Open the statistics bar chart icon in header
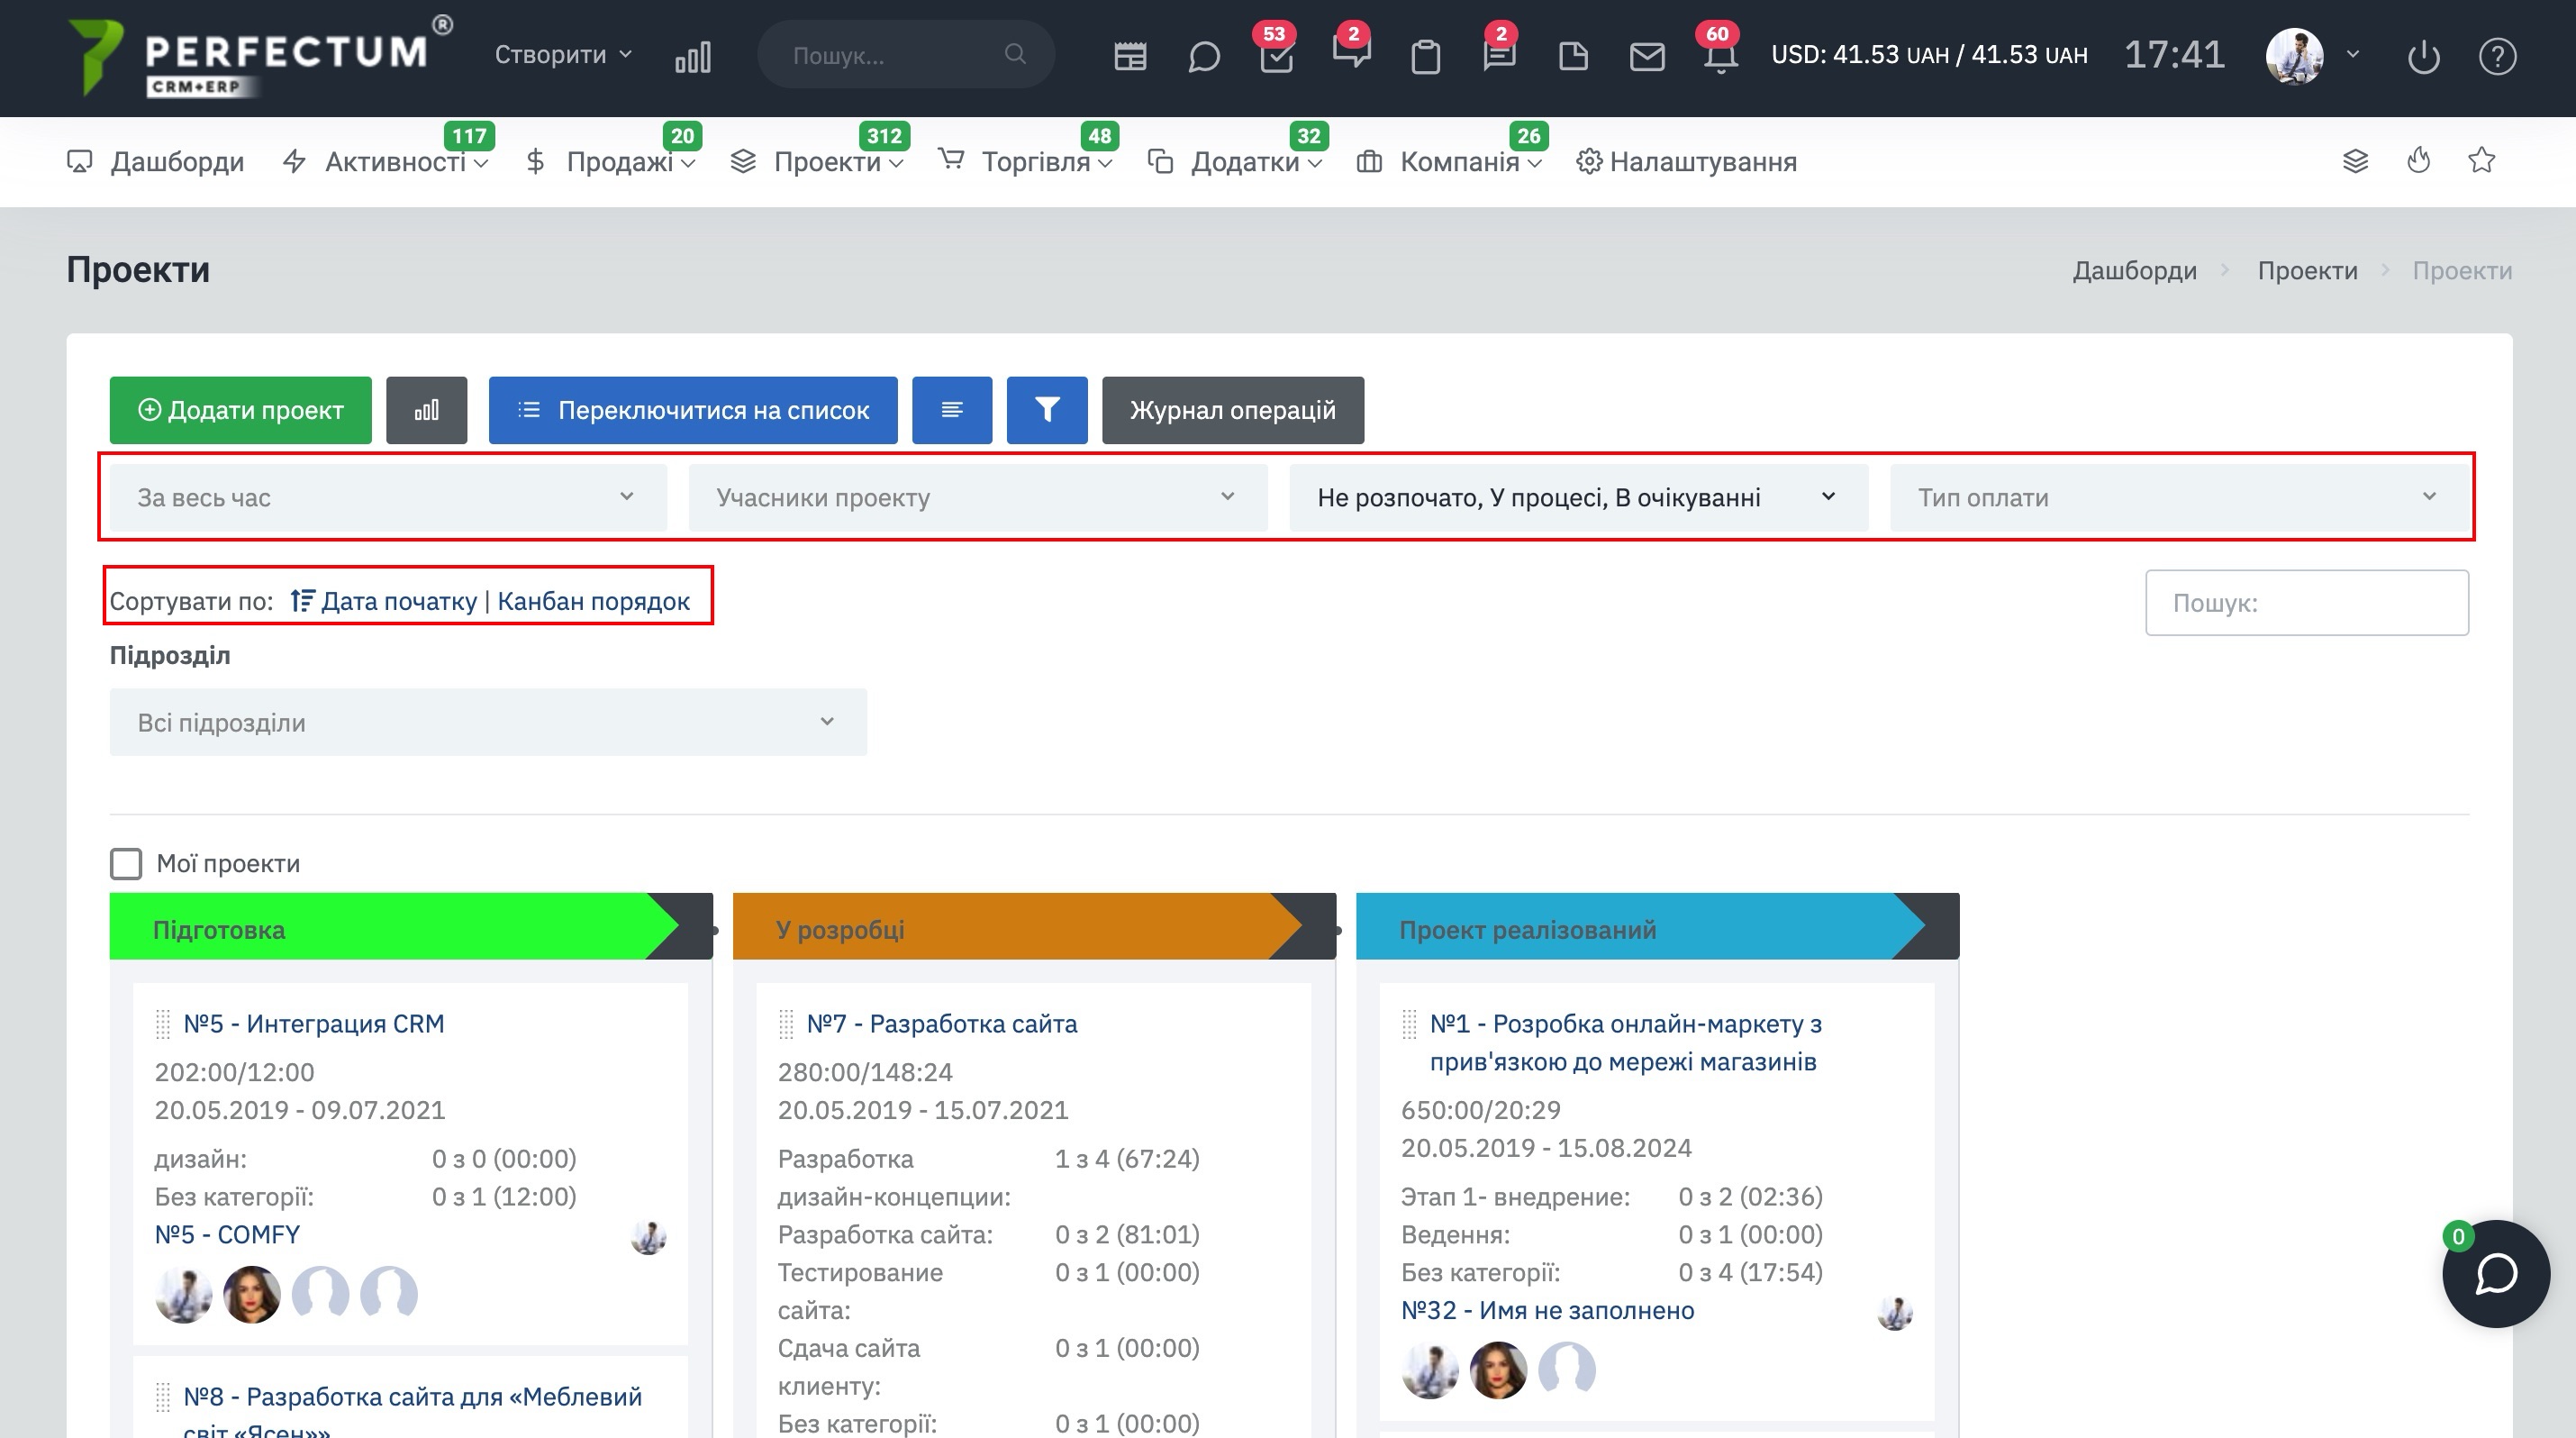Viewport: 2576px width, 1438px height. click(693, 56)
